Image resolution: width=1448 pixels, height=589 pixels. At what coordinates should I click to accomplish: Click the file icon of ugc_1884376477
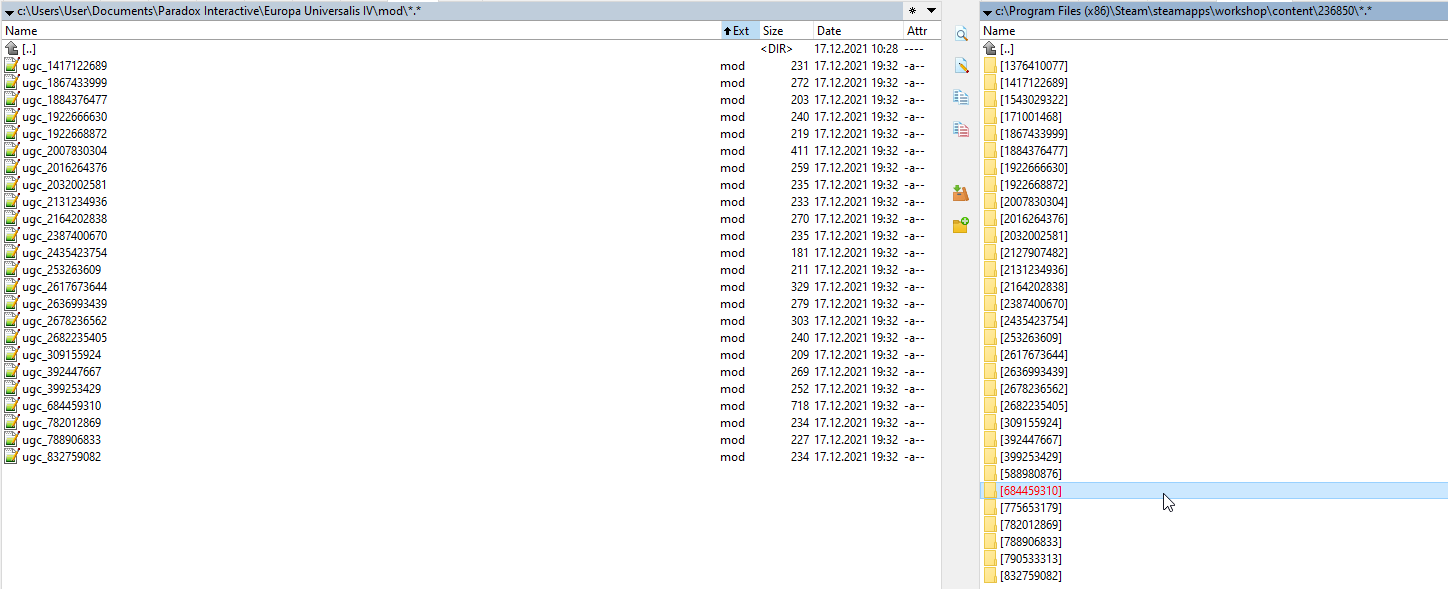coord(11,100)
